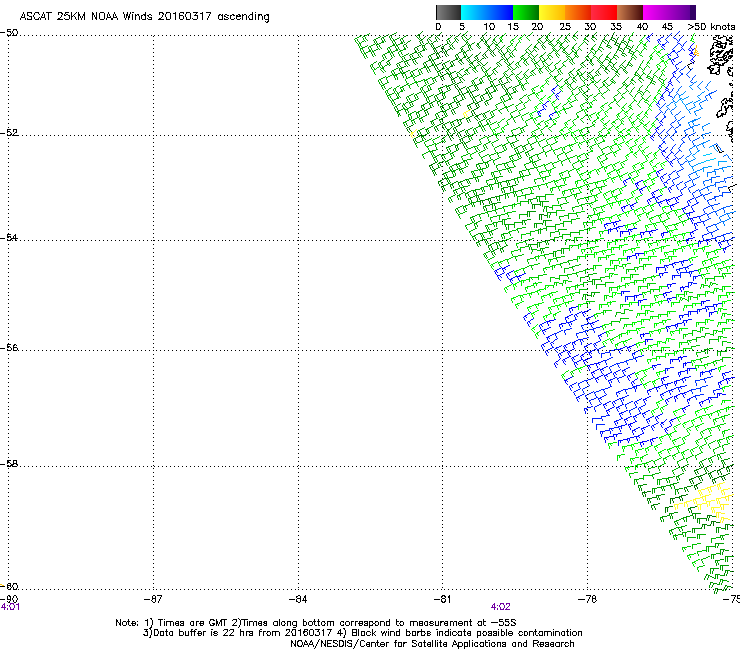The height and width of the screenshot is (650, 740).
Task: Click the yellow 20-25 knots color band
Action: [x=552, y=12]
